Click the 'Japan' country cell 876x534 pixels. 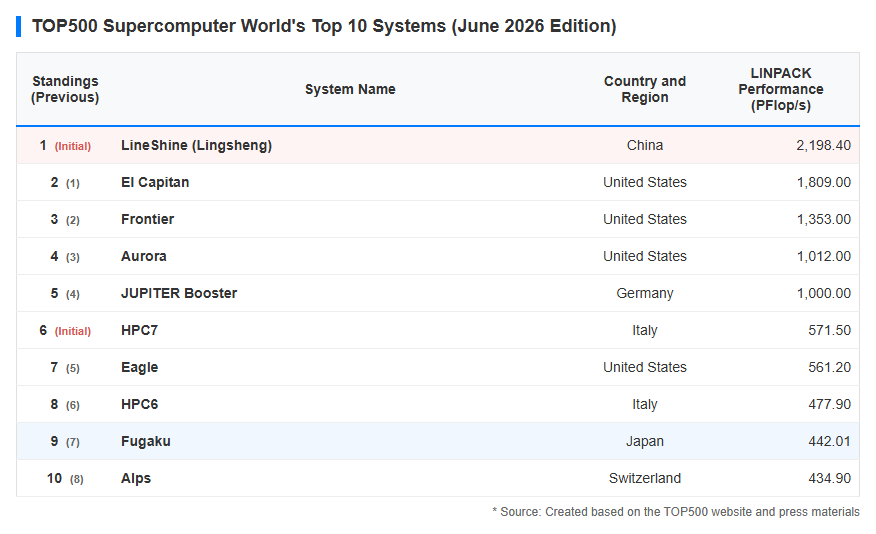[x=645, y=441]
